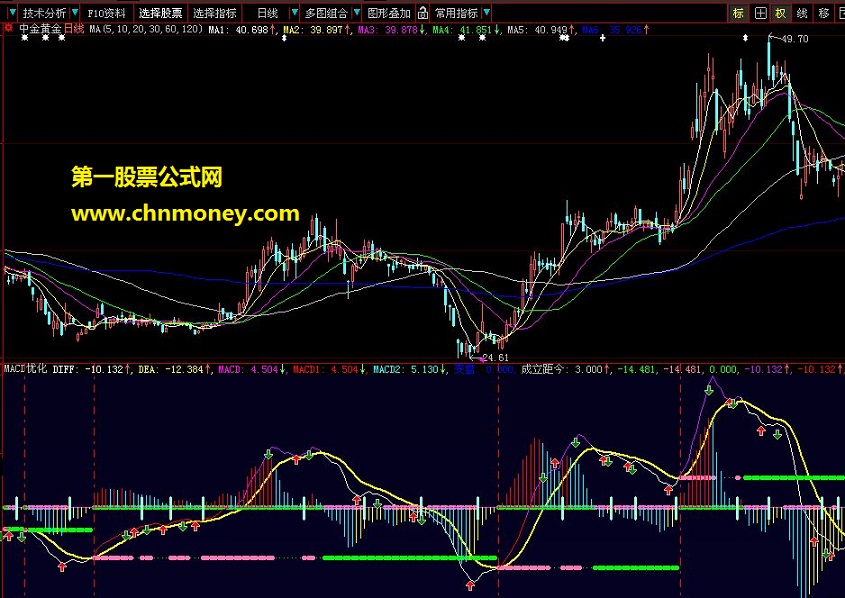The height and width of the screenshot is (598, 845).
Task: Toggle the 移 move button
Action: pos(823,13)
